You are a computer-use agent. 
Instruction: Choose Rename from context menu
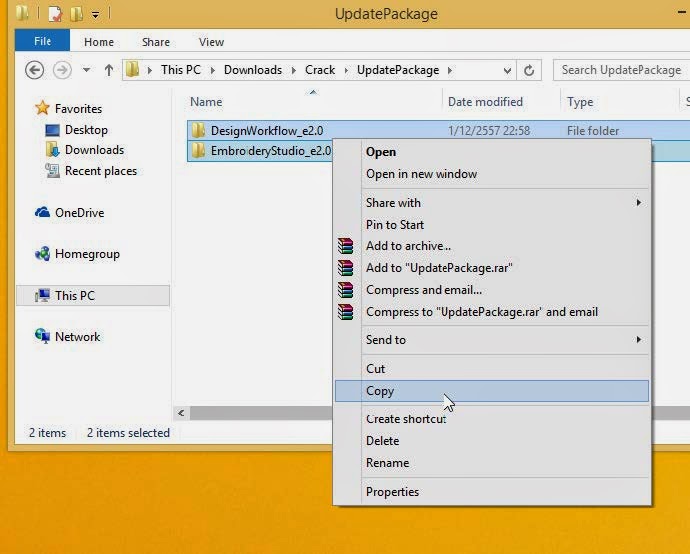pyautogui.click(x=492, y=462)
